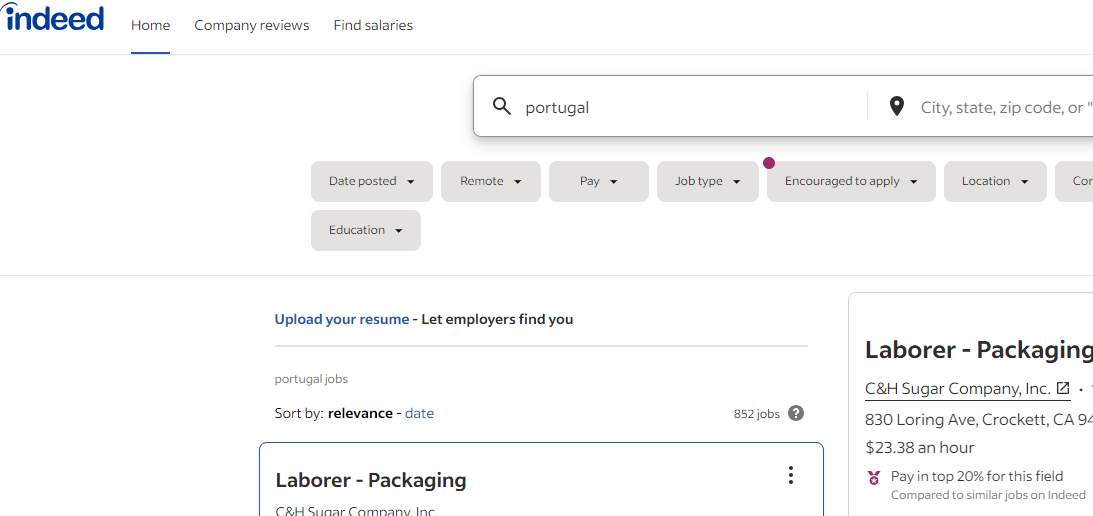
Task: Open the Location filter dropdown
Action: pyautogui.click(x=994, y=181)
